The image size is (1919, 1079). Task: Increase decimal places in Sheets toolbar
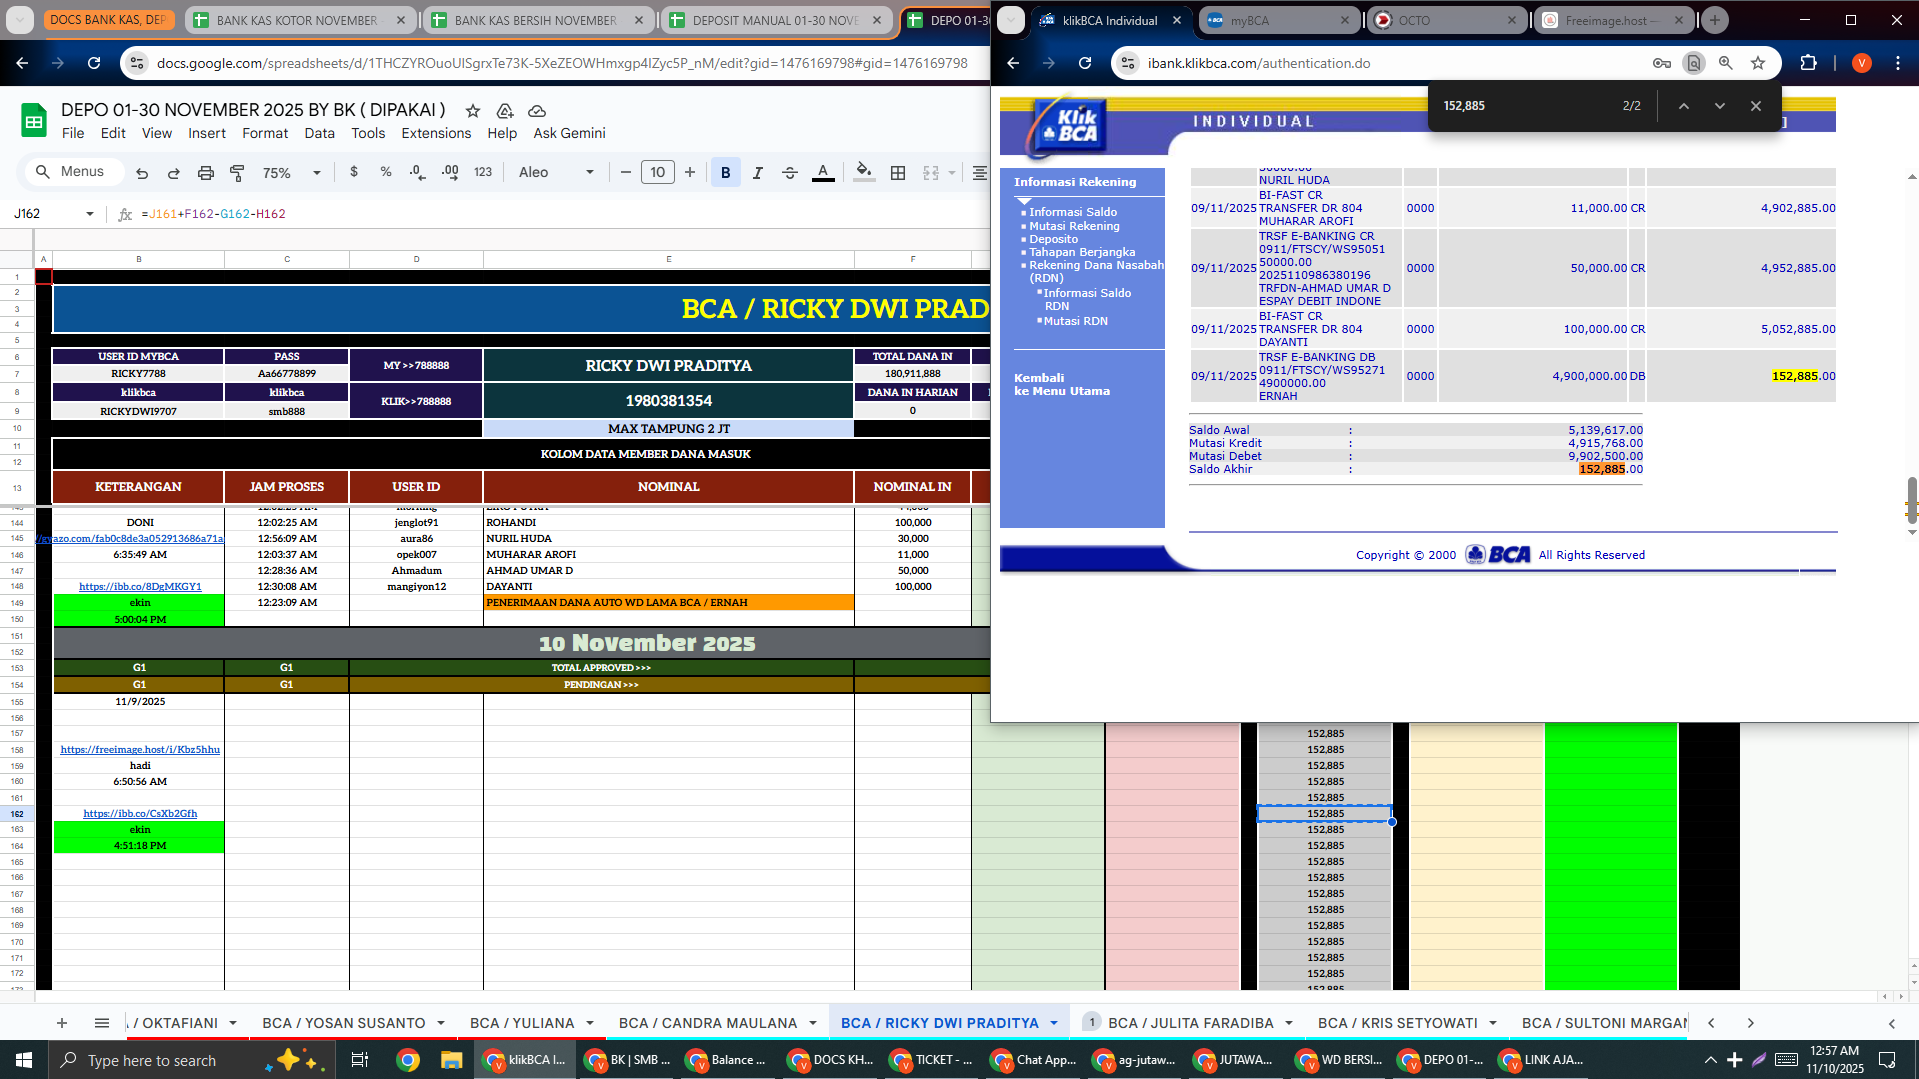[x=450, y=172]
